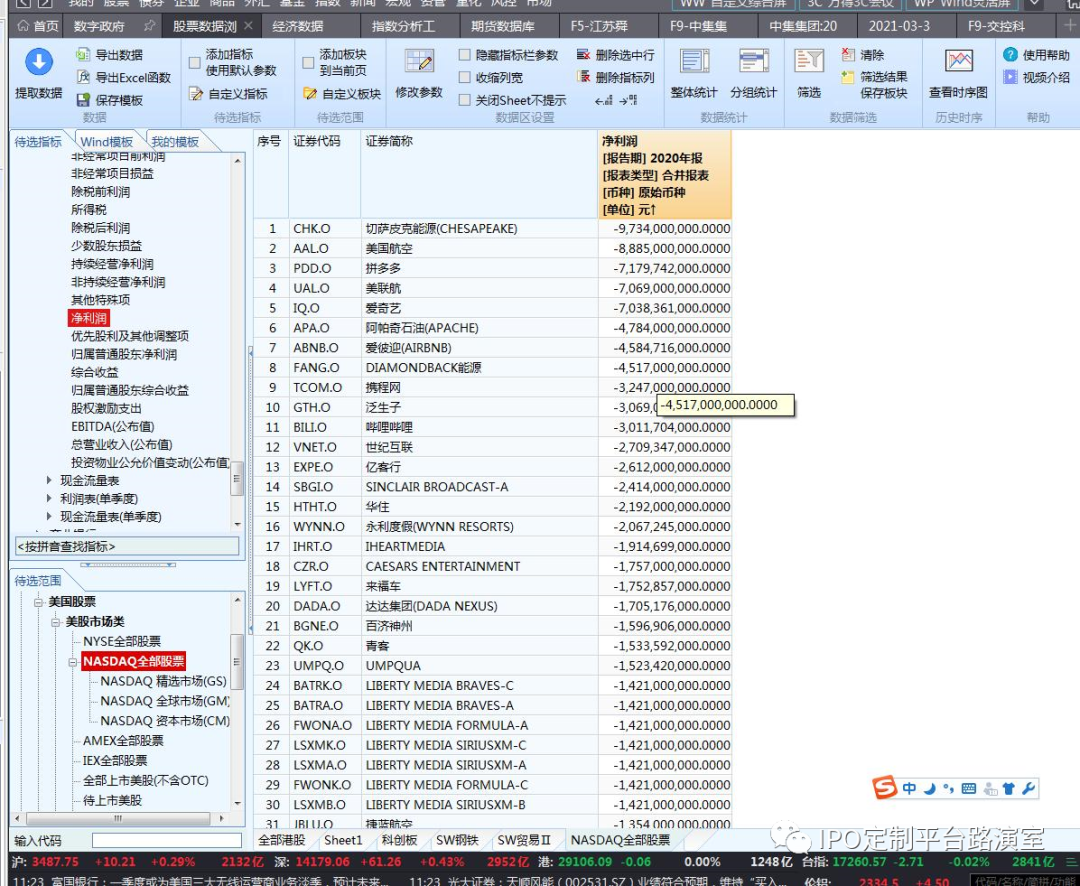Image resolution: width=1080 pixels, height=886 pixels.
Task: Open the Wind模板 tab
Action: coord(107,141)
